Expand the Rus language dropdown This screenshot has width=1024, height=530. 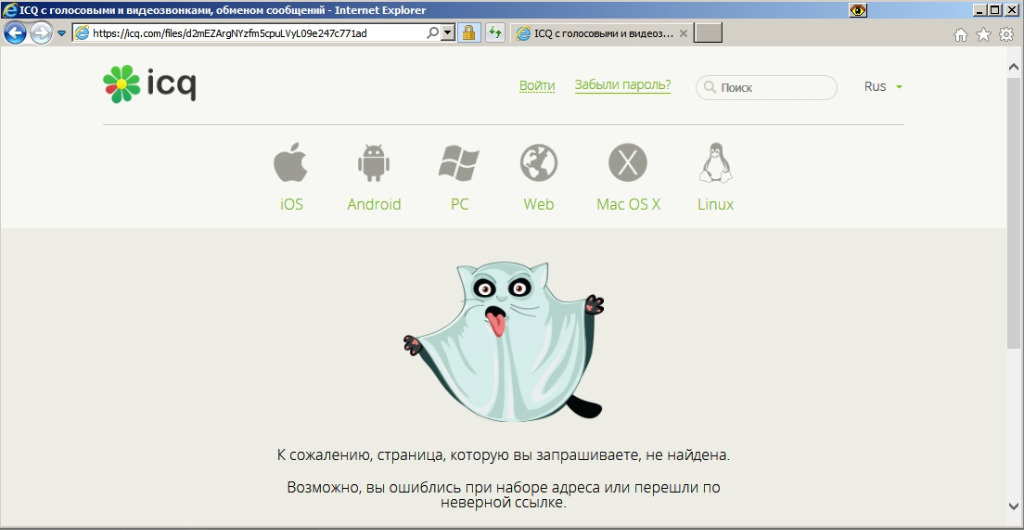point(883,87)
